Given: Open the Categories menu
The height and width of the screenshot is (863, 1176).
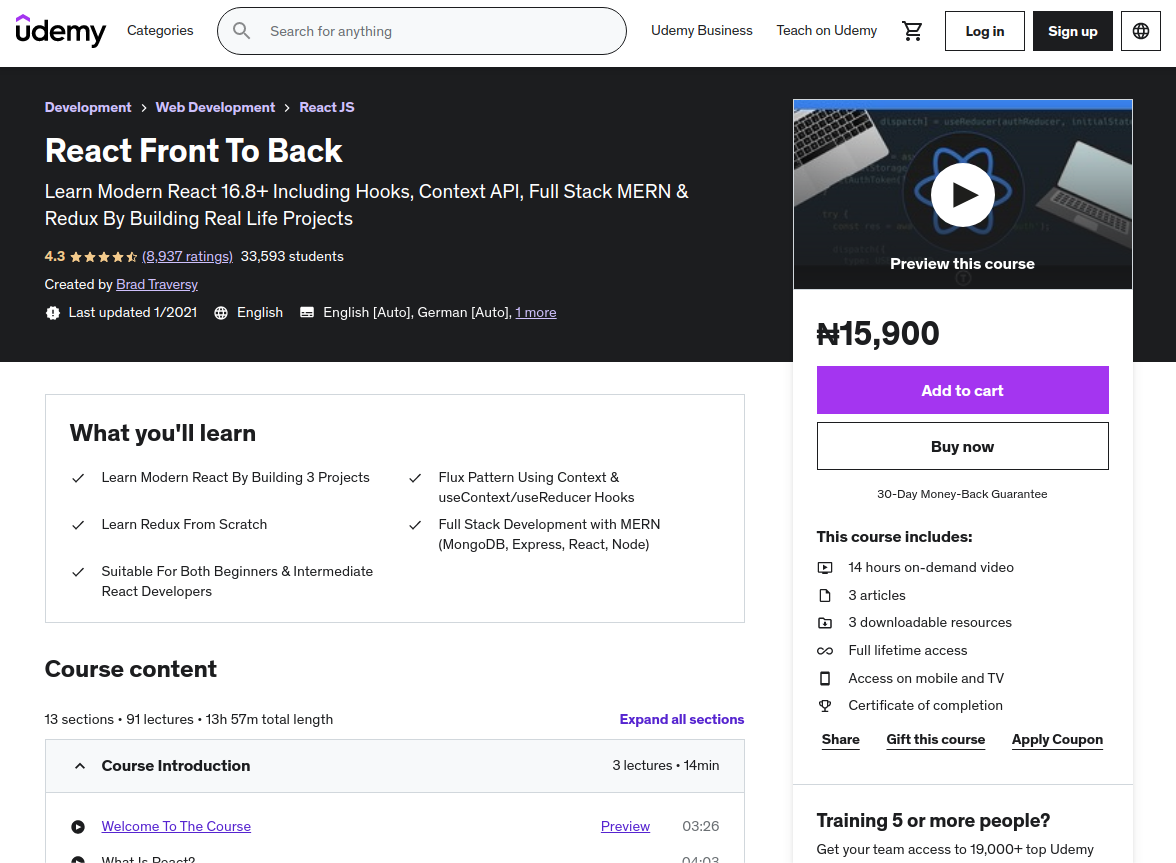Looking at the screenshot, I should point(160,31).
